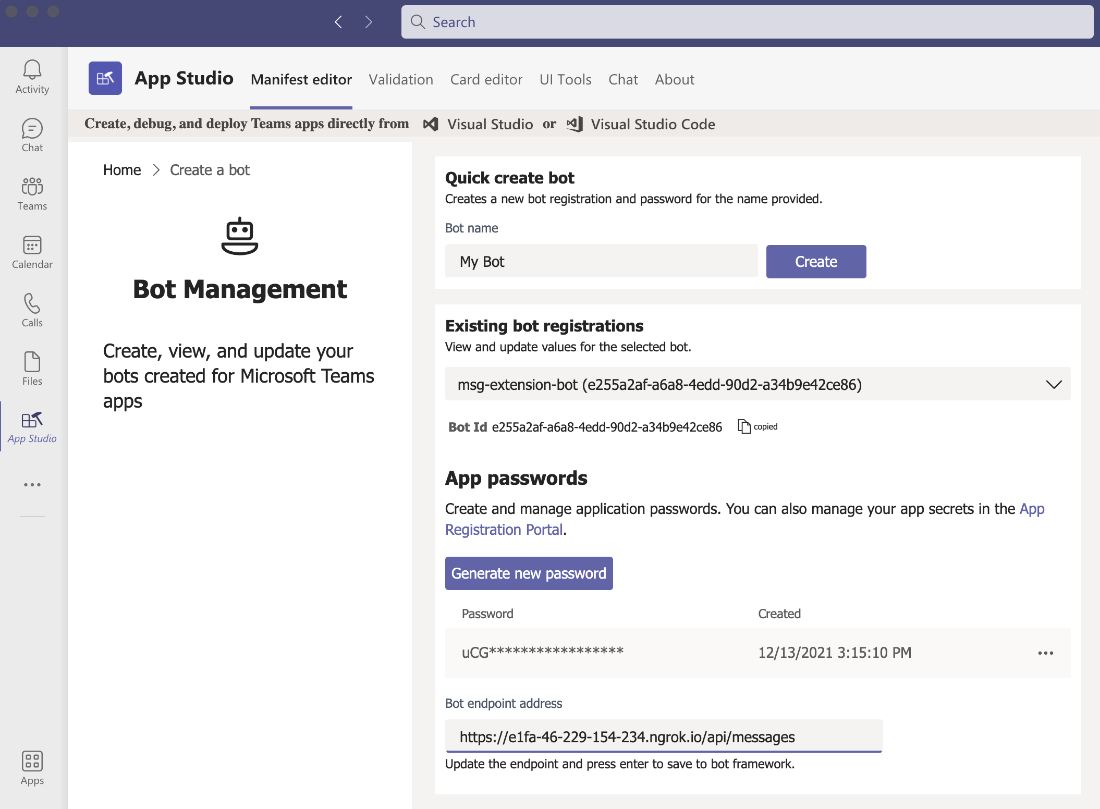Click the Created column header

pyautogui.click(x=779, y=614)
